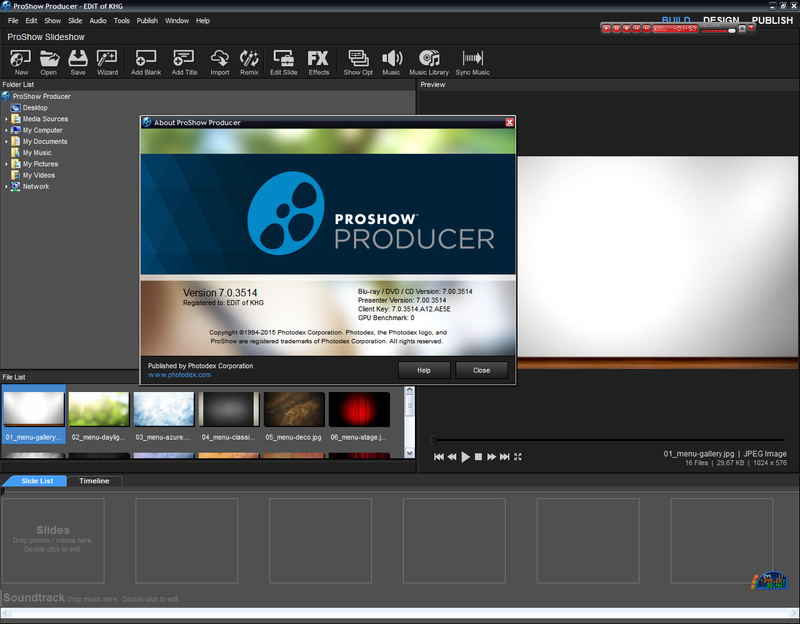Screen dimensions: 800x624
Task: Expand the Network tree node
Action: point(6,186)
